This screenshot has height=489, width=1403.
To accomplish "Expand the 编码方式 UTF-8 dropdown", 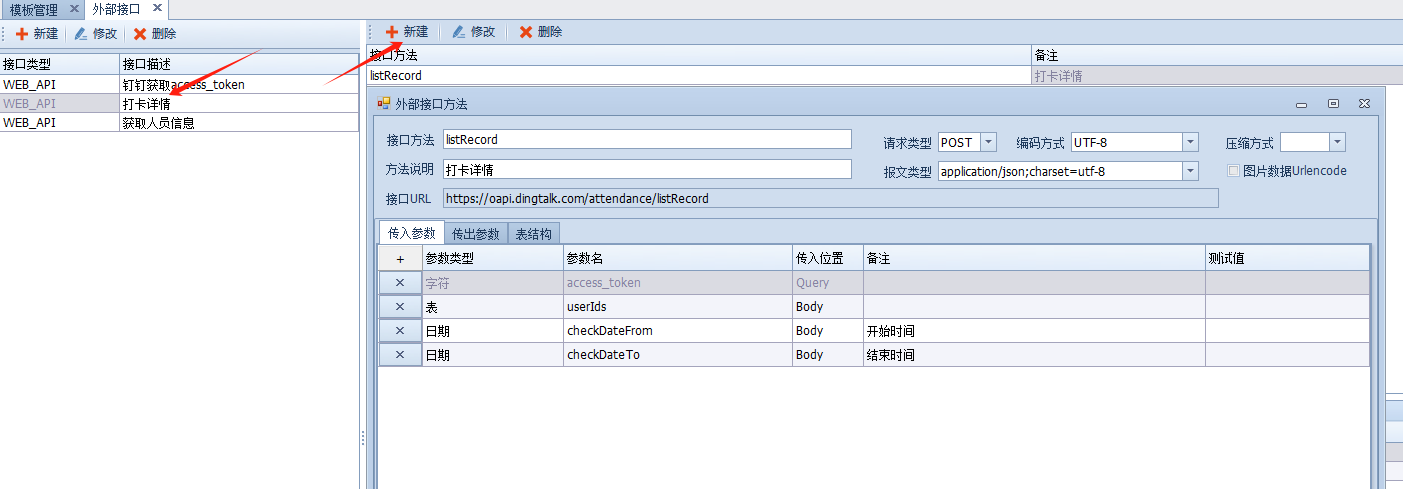I will [1190, 143].
